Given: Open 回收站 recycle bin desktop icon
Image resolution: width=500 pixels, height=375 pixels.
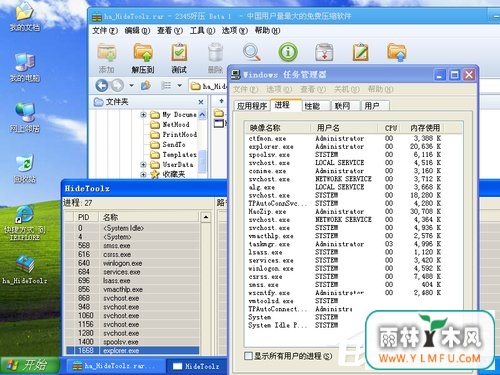Looking at the screenshot, I should click(x=24, y=169).
